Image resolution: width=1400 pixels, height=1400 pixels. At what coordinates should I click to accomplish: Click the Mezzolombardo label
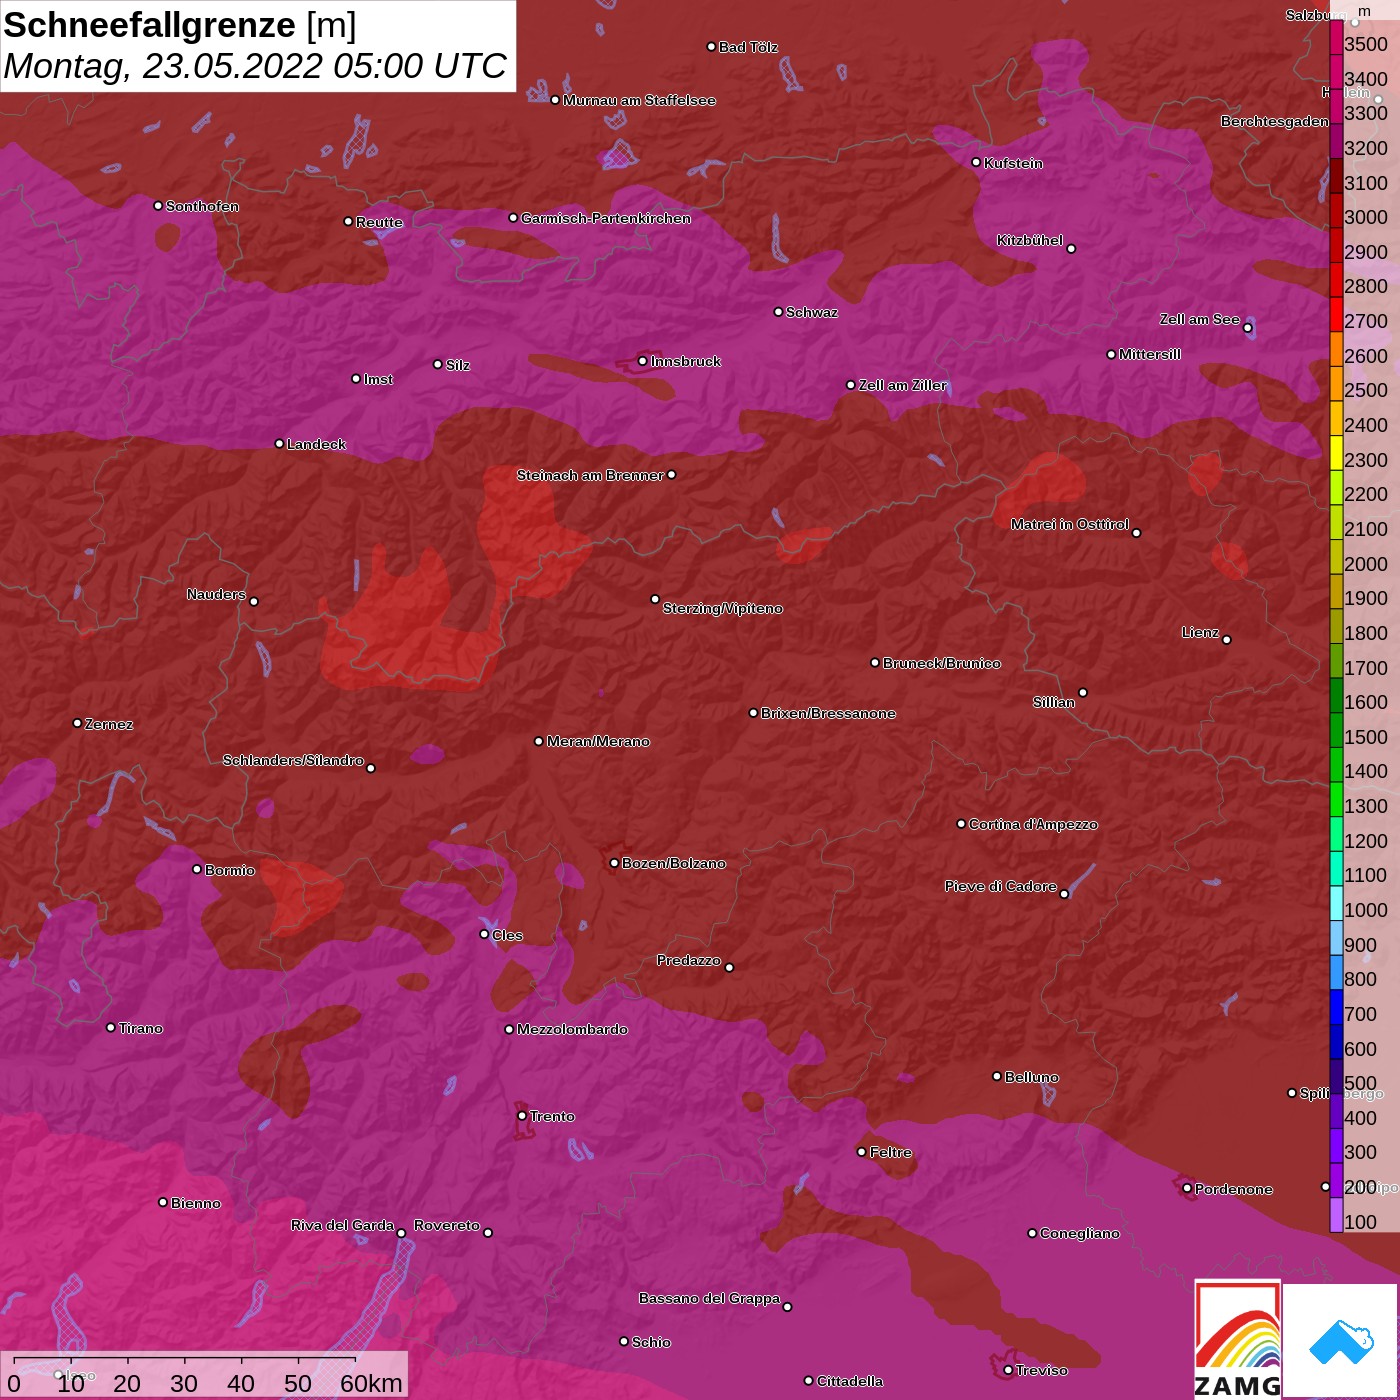(572, 1029)
